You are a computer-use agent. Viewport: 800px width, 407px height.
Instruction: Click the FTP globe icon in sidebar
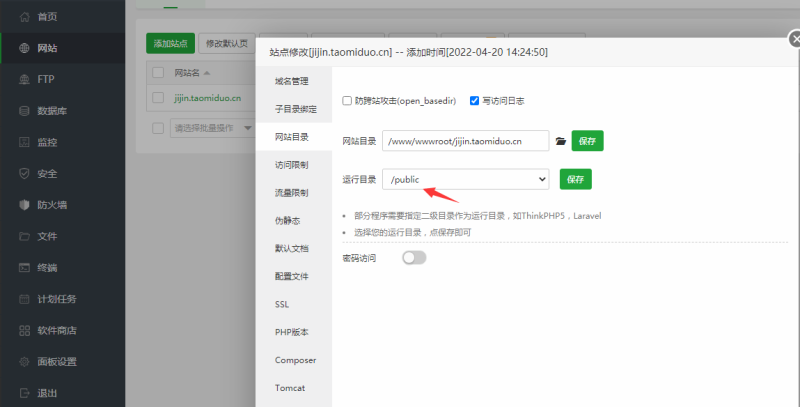pos(24,80)
